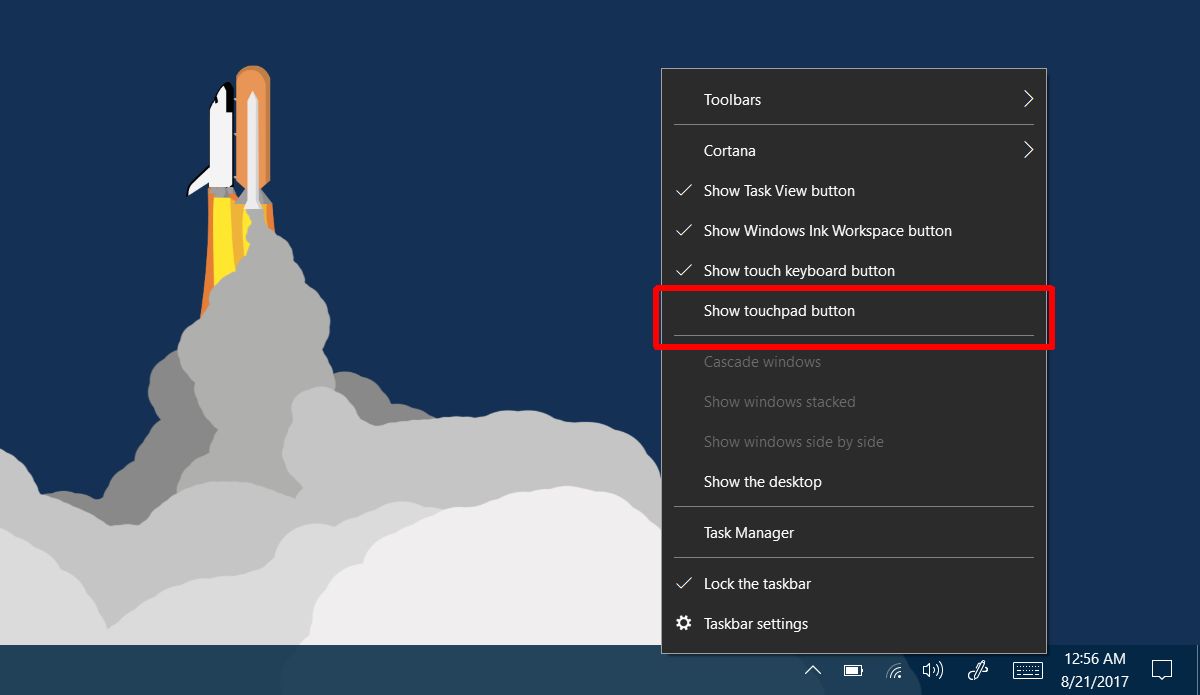Expand the Cortana submenu
Screen dimensions: 1200x695
854,151
